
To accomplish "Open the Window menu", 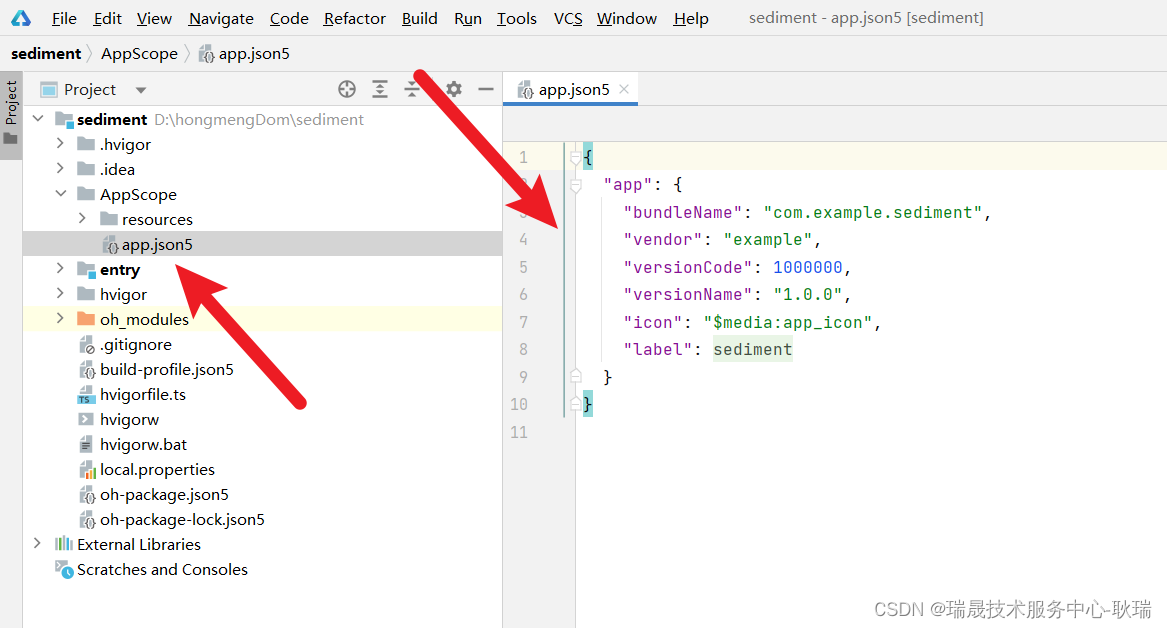I will pos(627,19).
